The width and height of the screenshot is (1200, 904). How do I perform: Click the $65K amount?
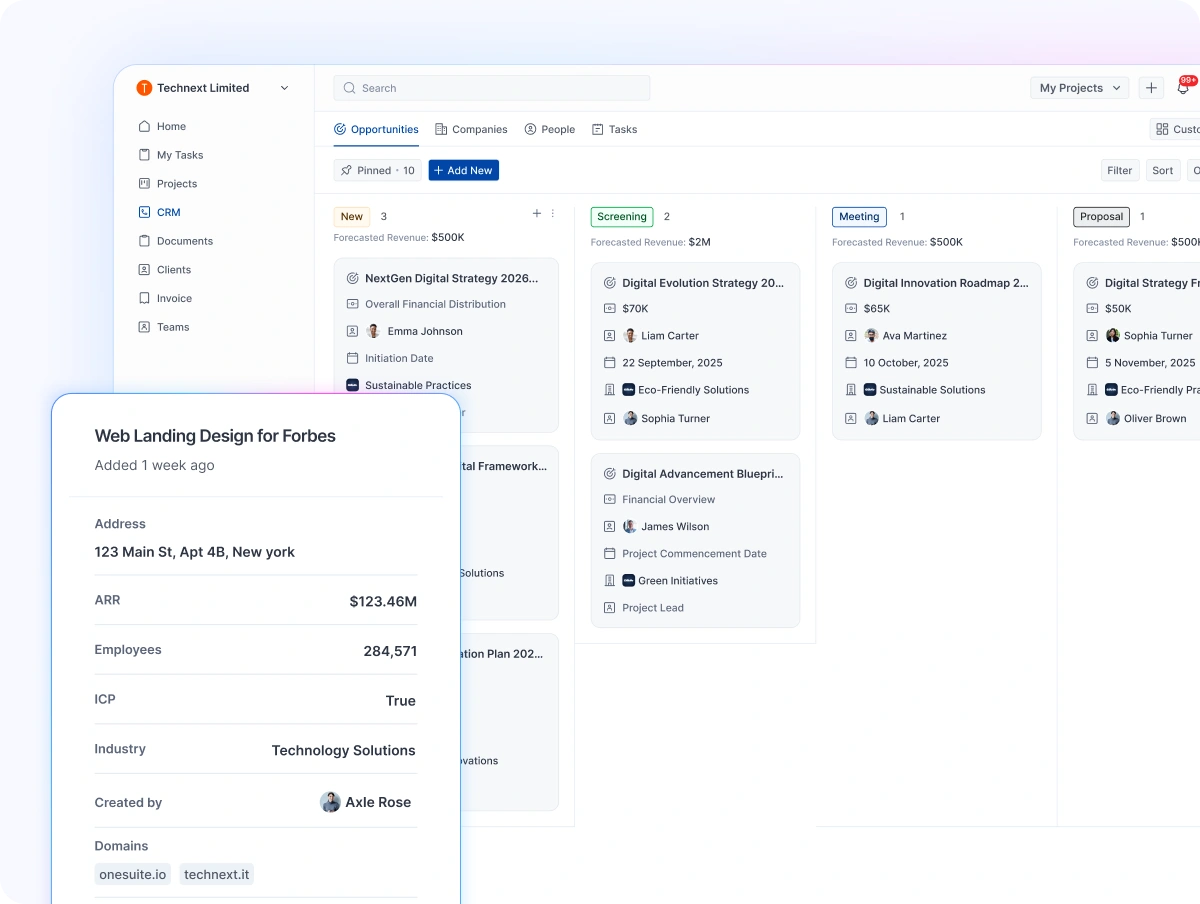point(877,309)
